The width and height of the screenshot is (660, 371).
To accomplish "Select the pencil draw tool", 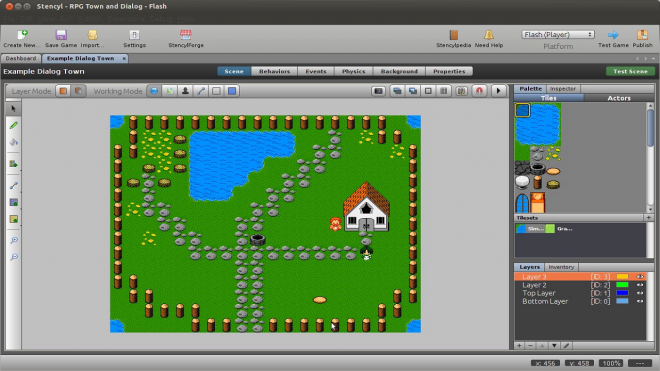I will point(13,125).
